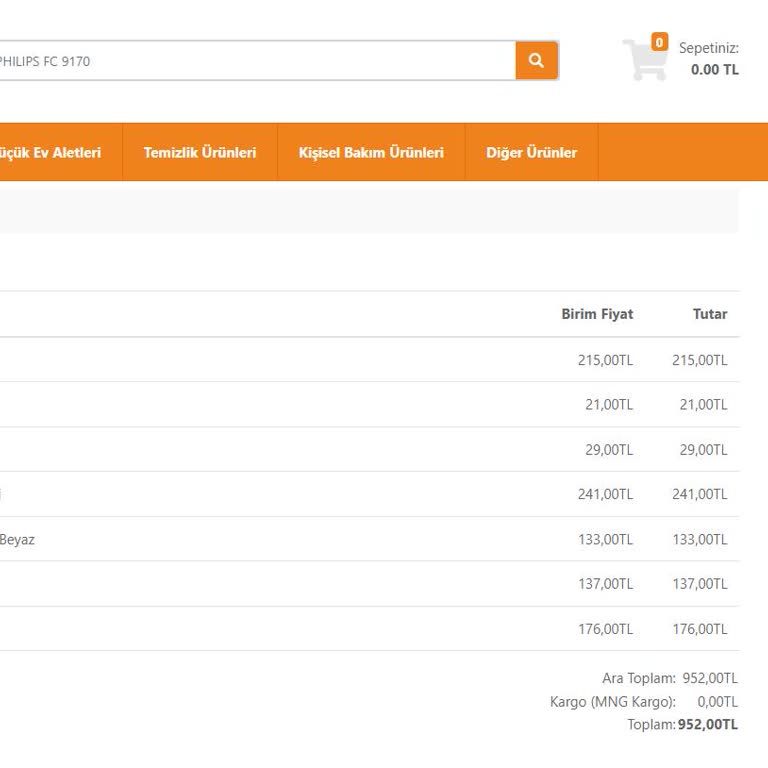Screen dimensions: 768x768
Task: Click the Birim Fiyat column header
Action: tap(597, 314)
